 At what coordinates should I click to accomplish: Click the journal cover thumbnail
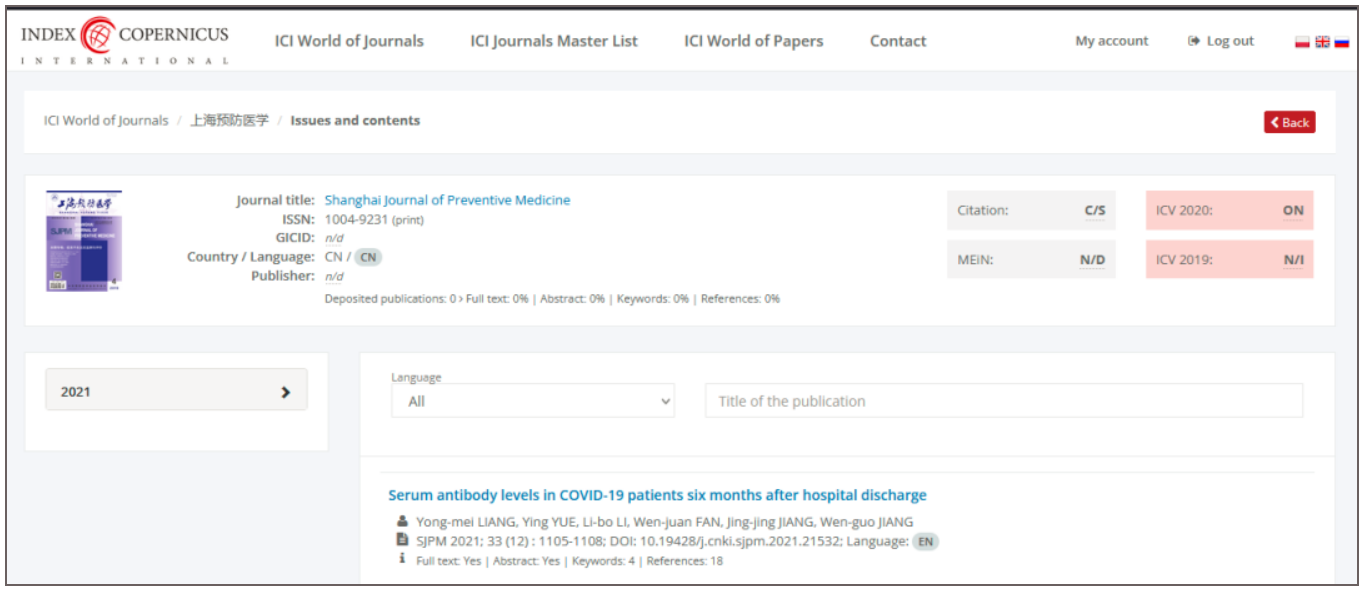[x=83, y=241]
